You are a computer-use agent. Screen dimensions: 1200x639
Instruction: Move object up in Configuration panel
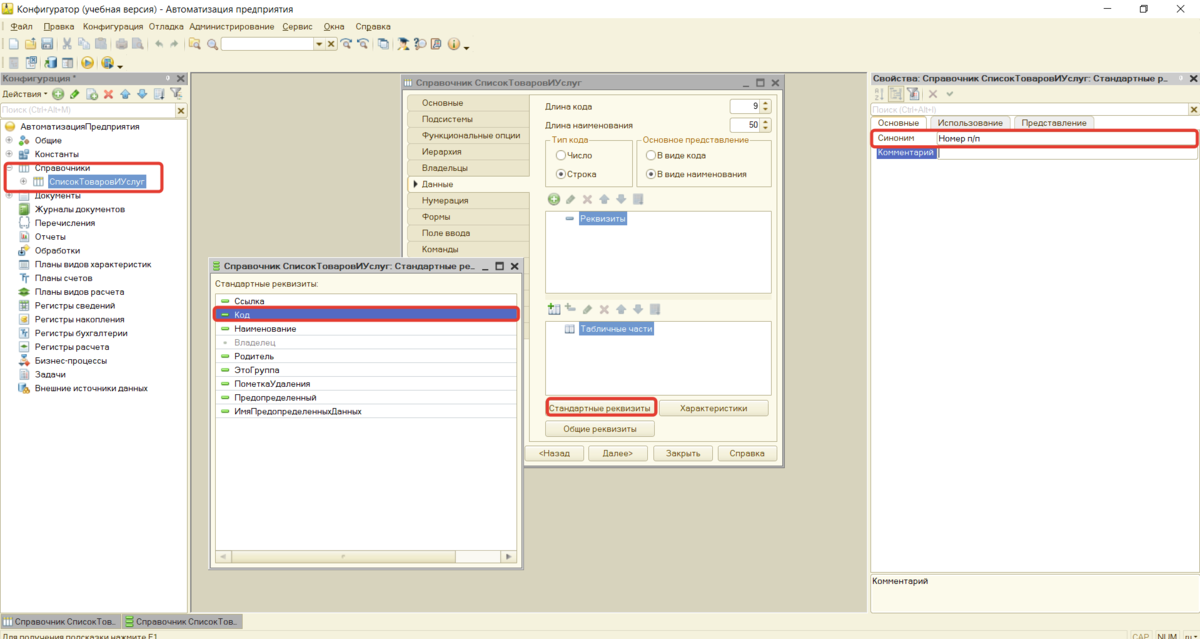(x=125, y=94)
